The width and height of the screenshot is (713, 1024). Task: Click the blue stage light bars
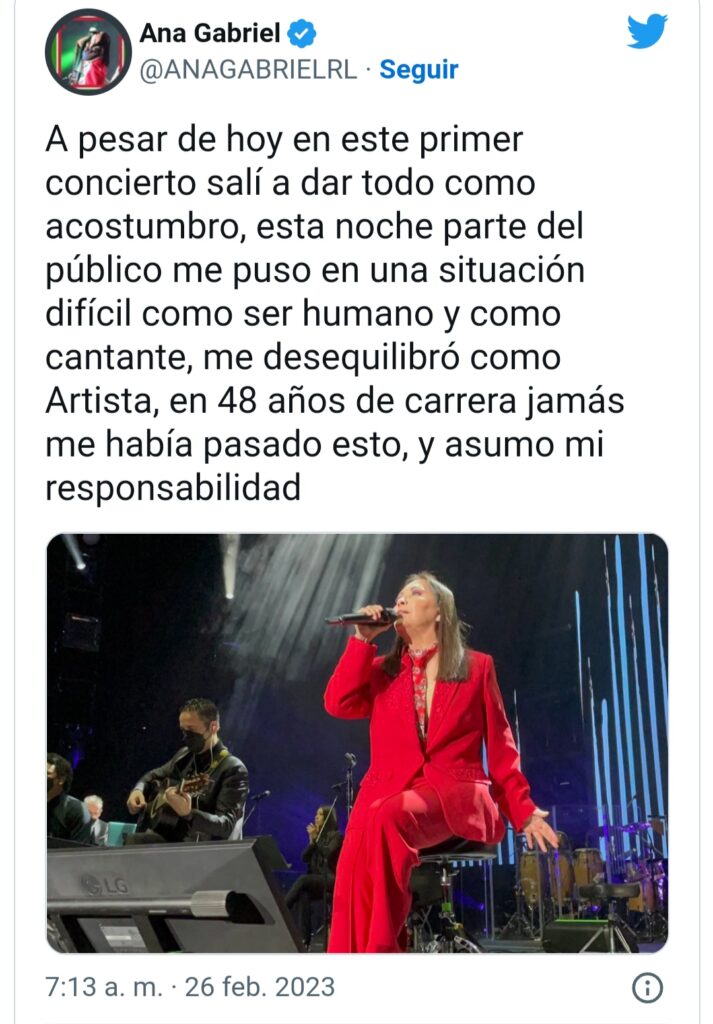click(x=620, y=692)
